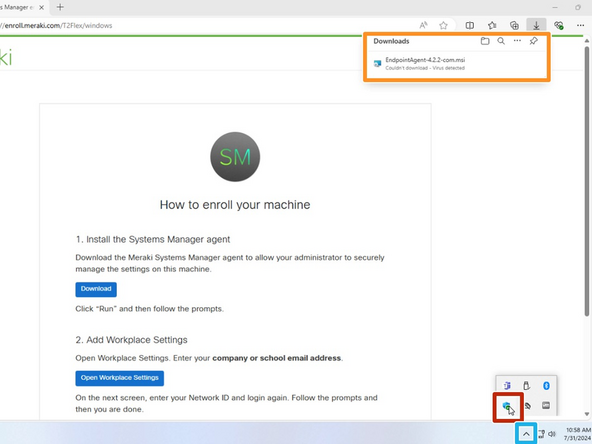Click the volume speaker icon in taskbar
This screenshot has width=592, height=444.
(x=552, y=434)
